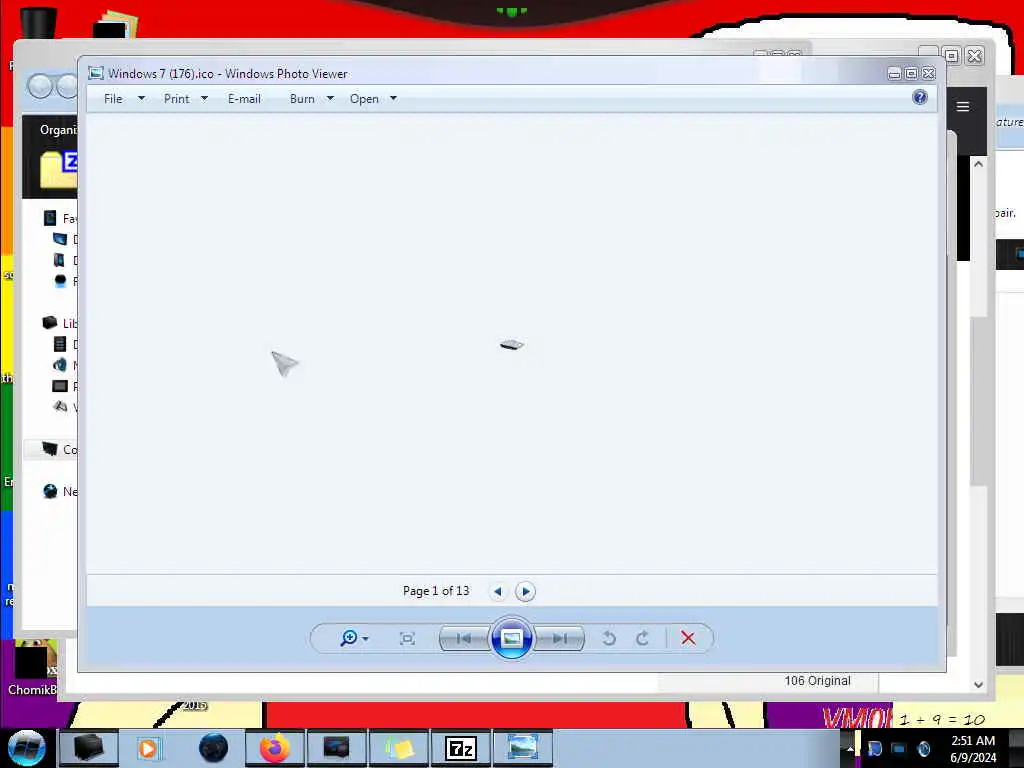Click the dark monitor taskbar icon
The height and width of the screenshot is (768, 1024).
pyautogui.click(x=336, y=748)
